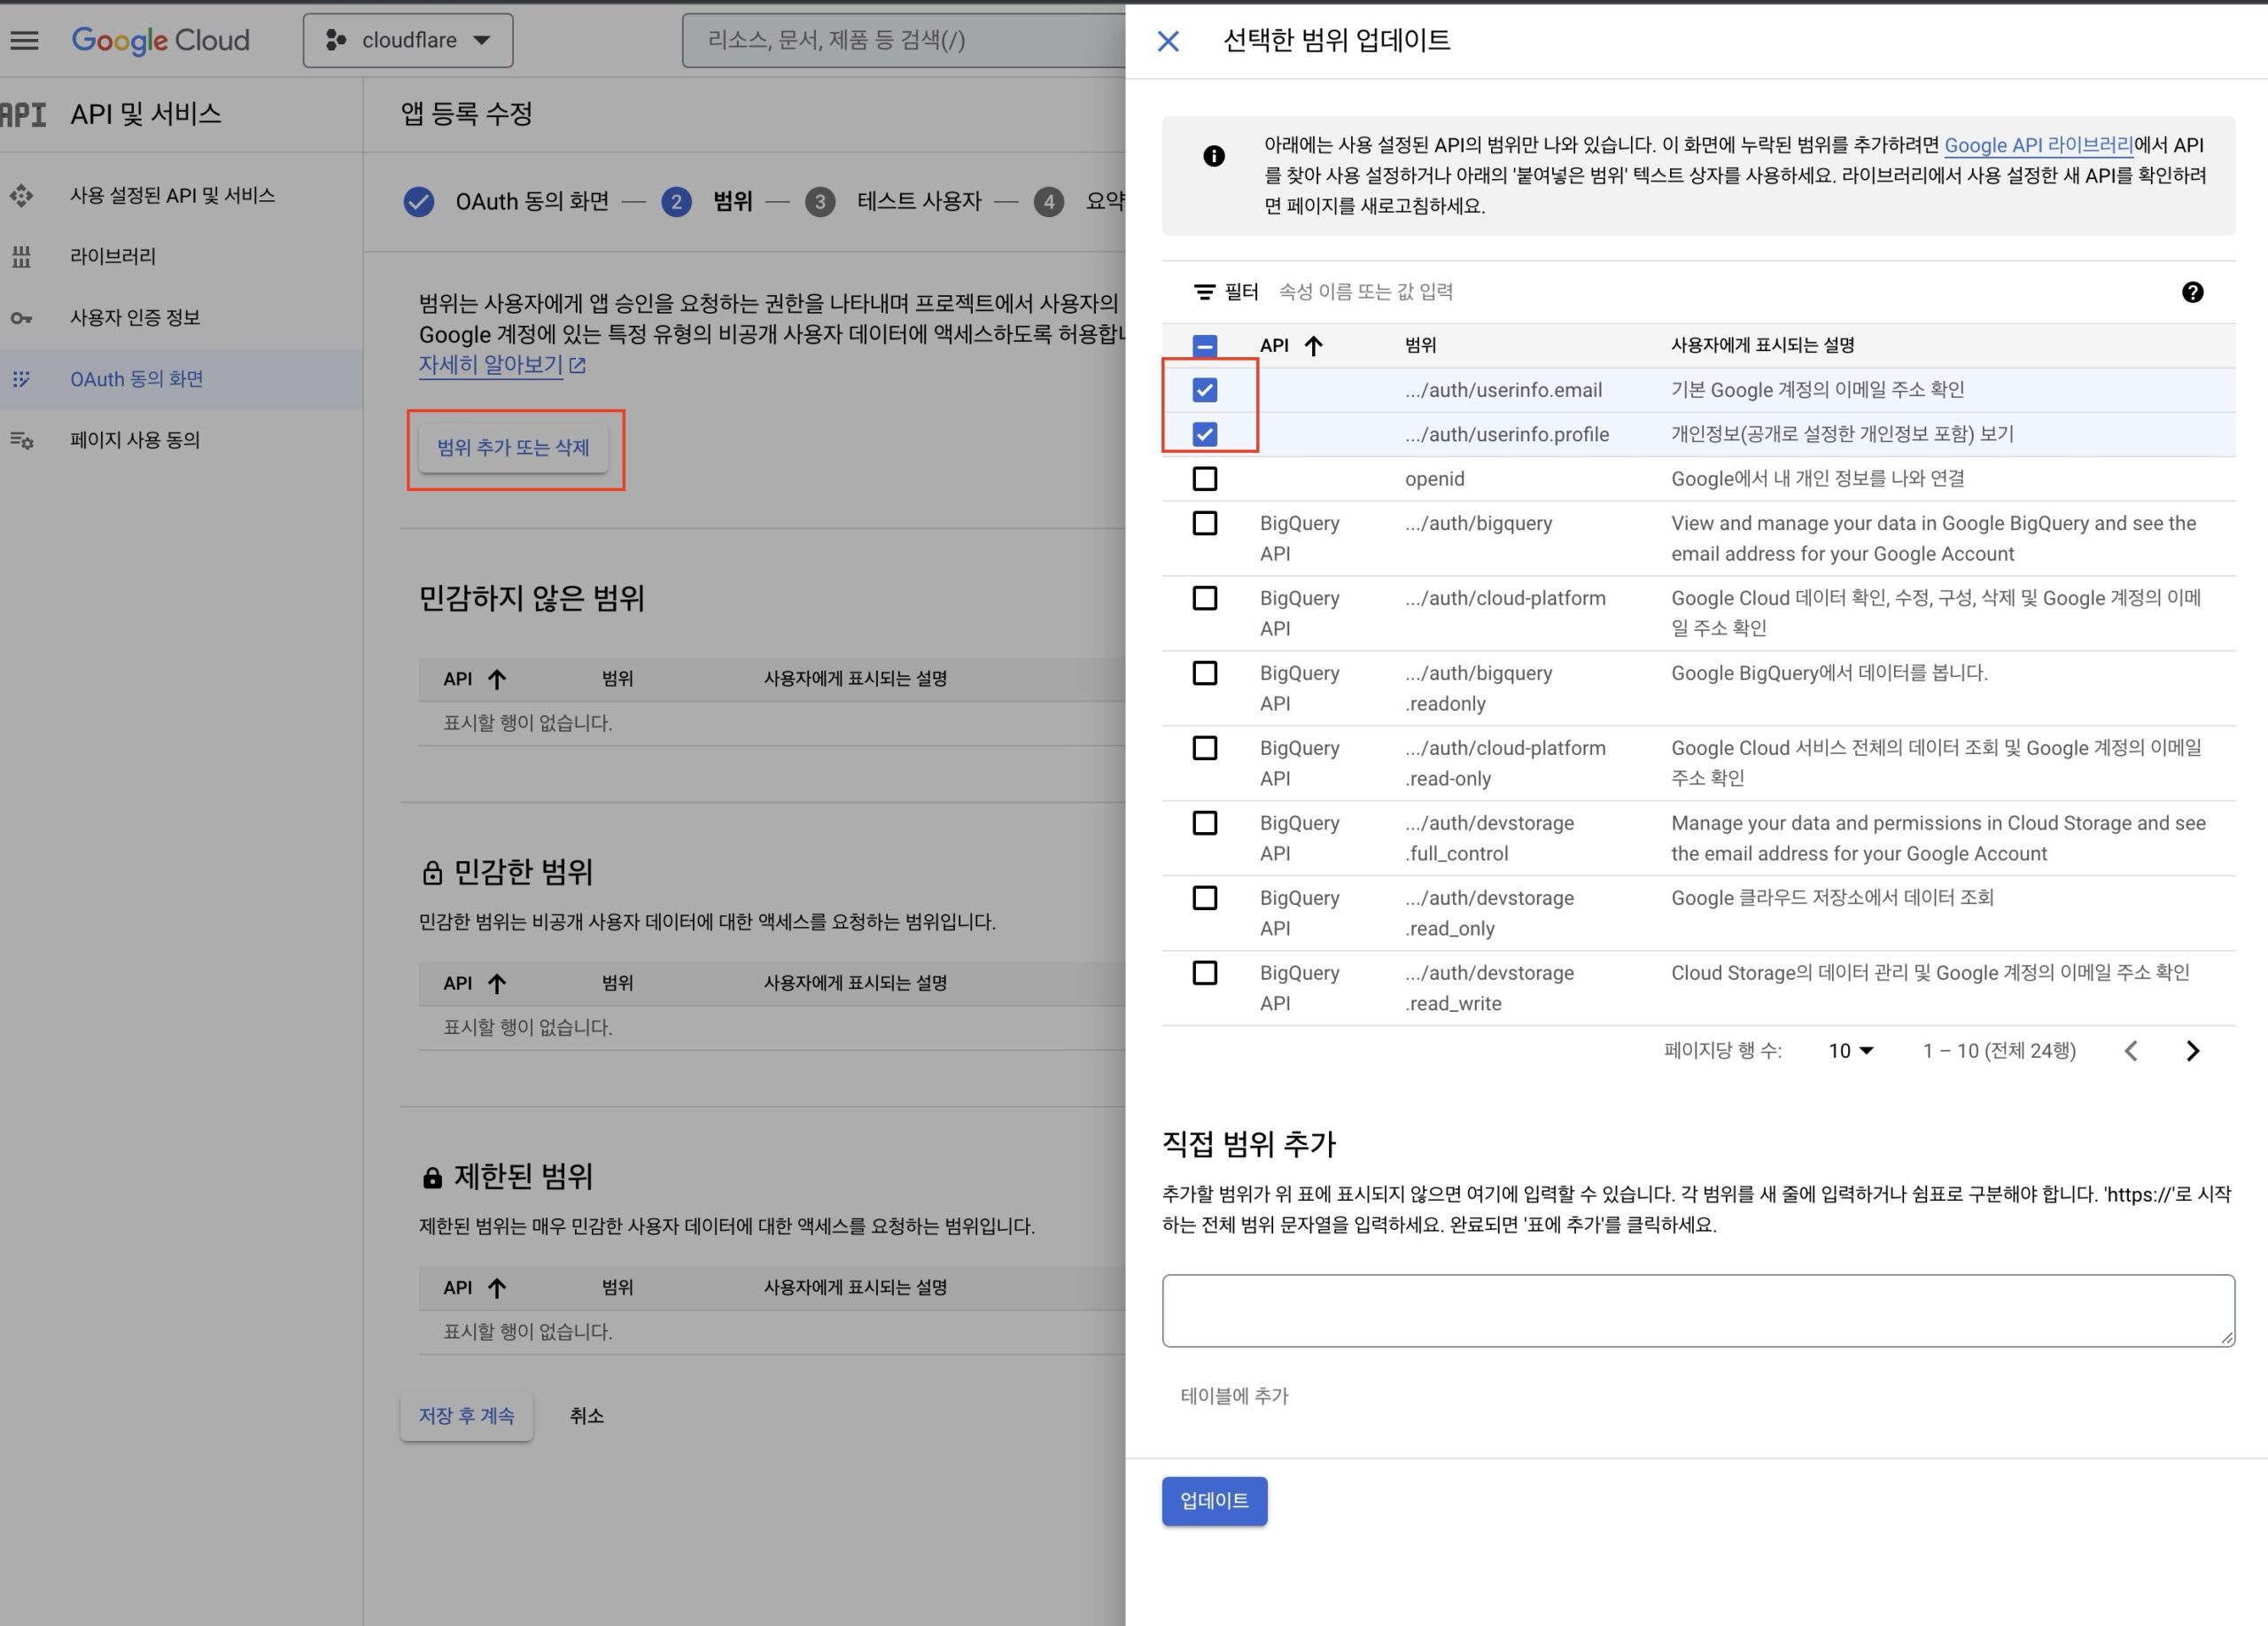
Task: Uncheck the .../auth/userinfo.profile scope
Action: pos(1205,435)
